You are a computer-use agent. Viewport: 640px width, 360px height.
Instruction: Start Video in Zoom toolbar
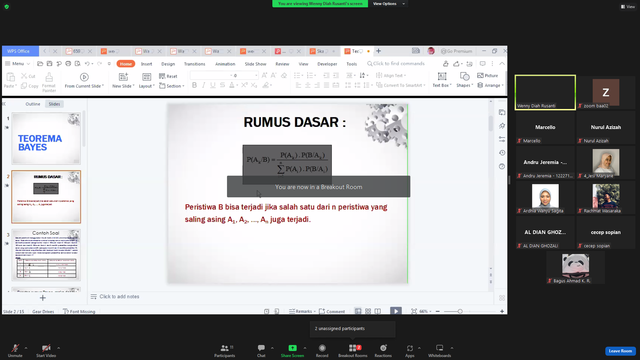(46, 350)
